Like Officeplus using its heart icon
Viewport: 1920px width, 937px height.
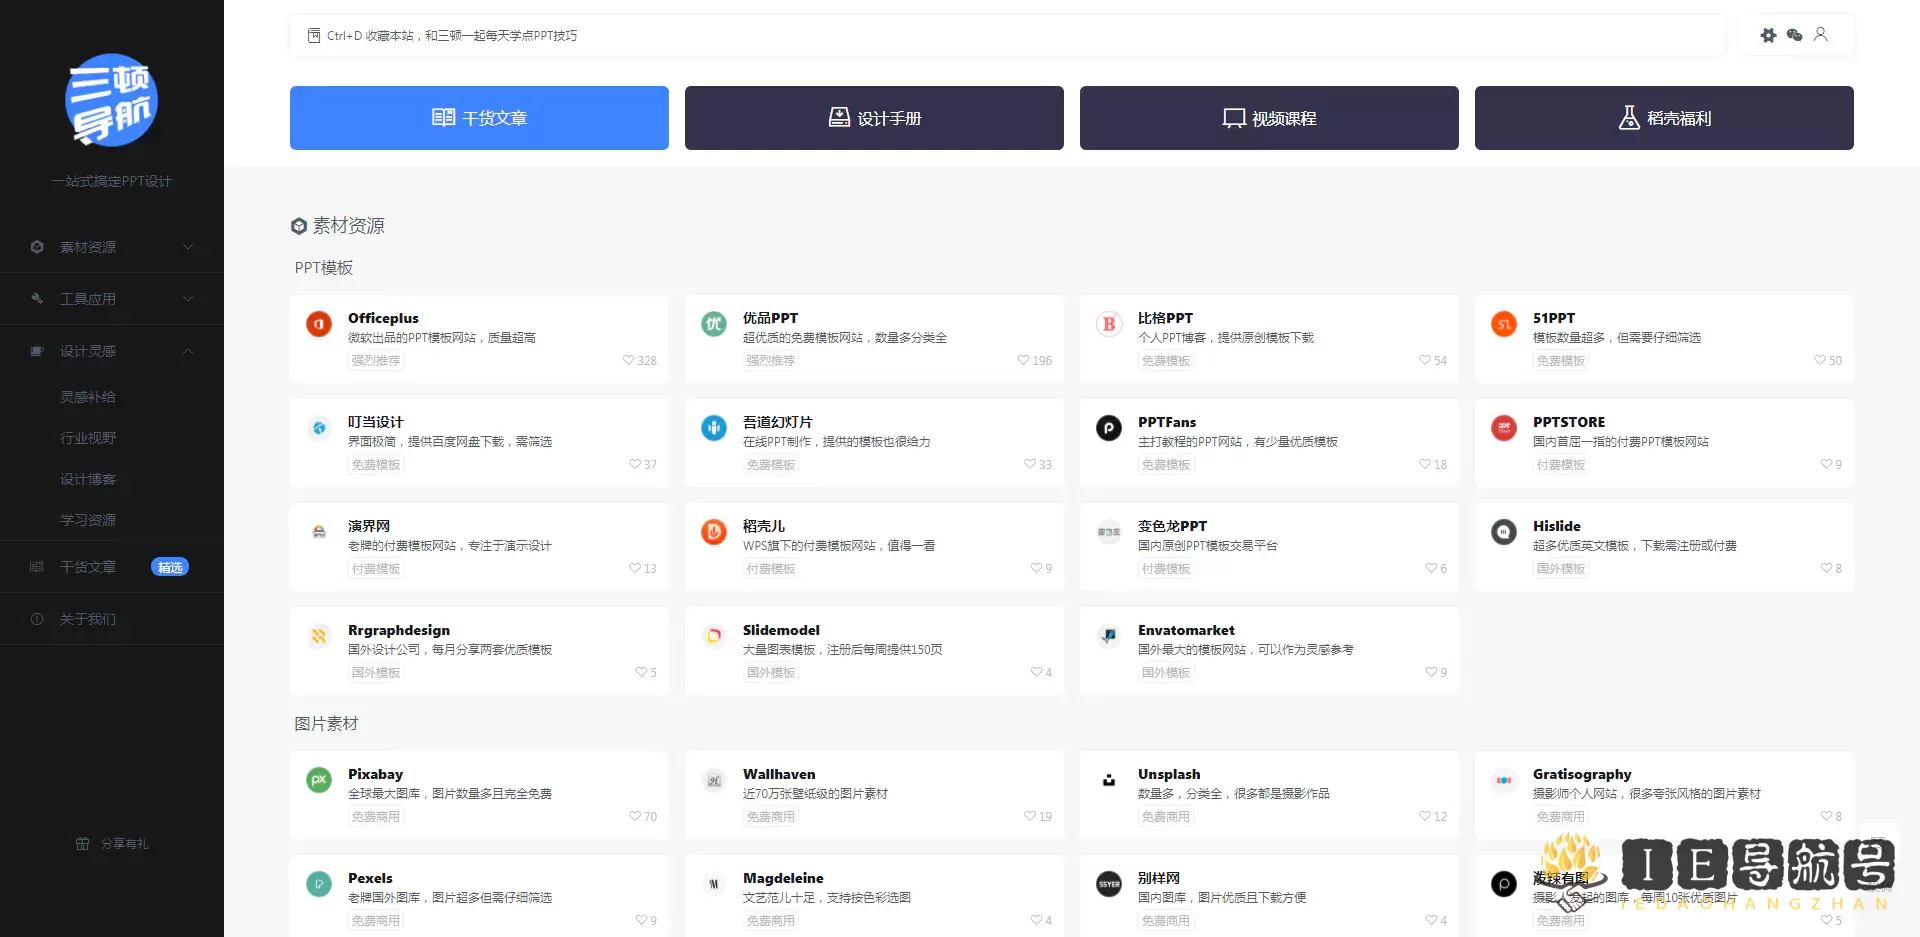click(628, 360)
